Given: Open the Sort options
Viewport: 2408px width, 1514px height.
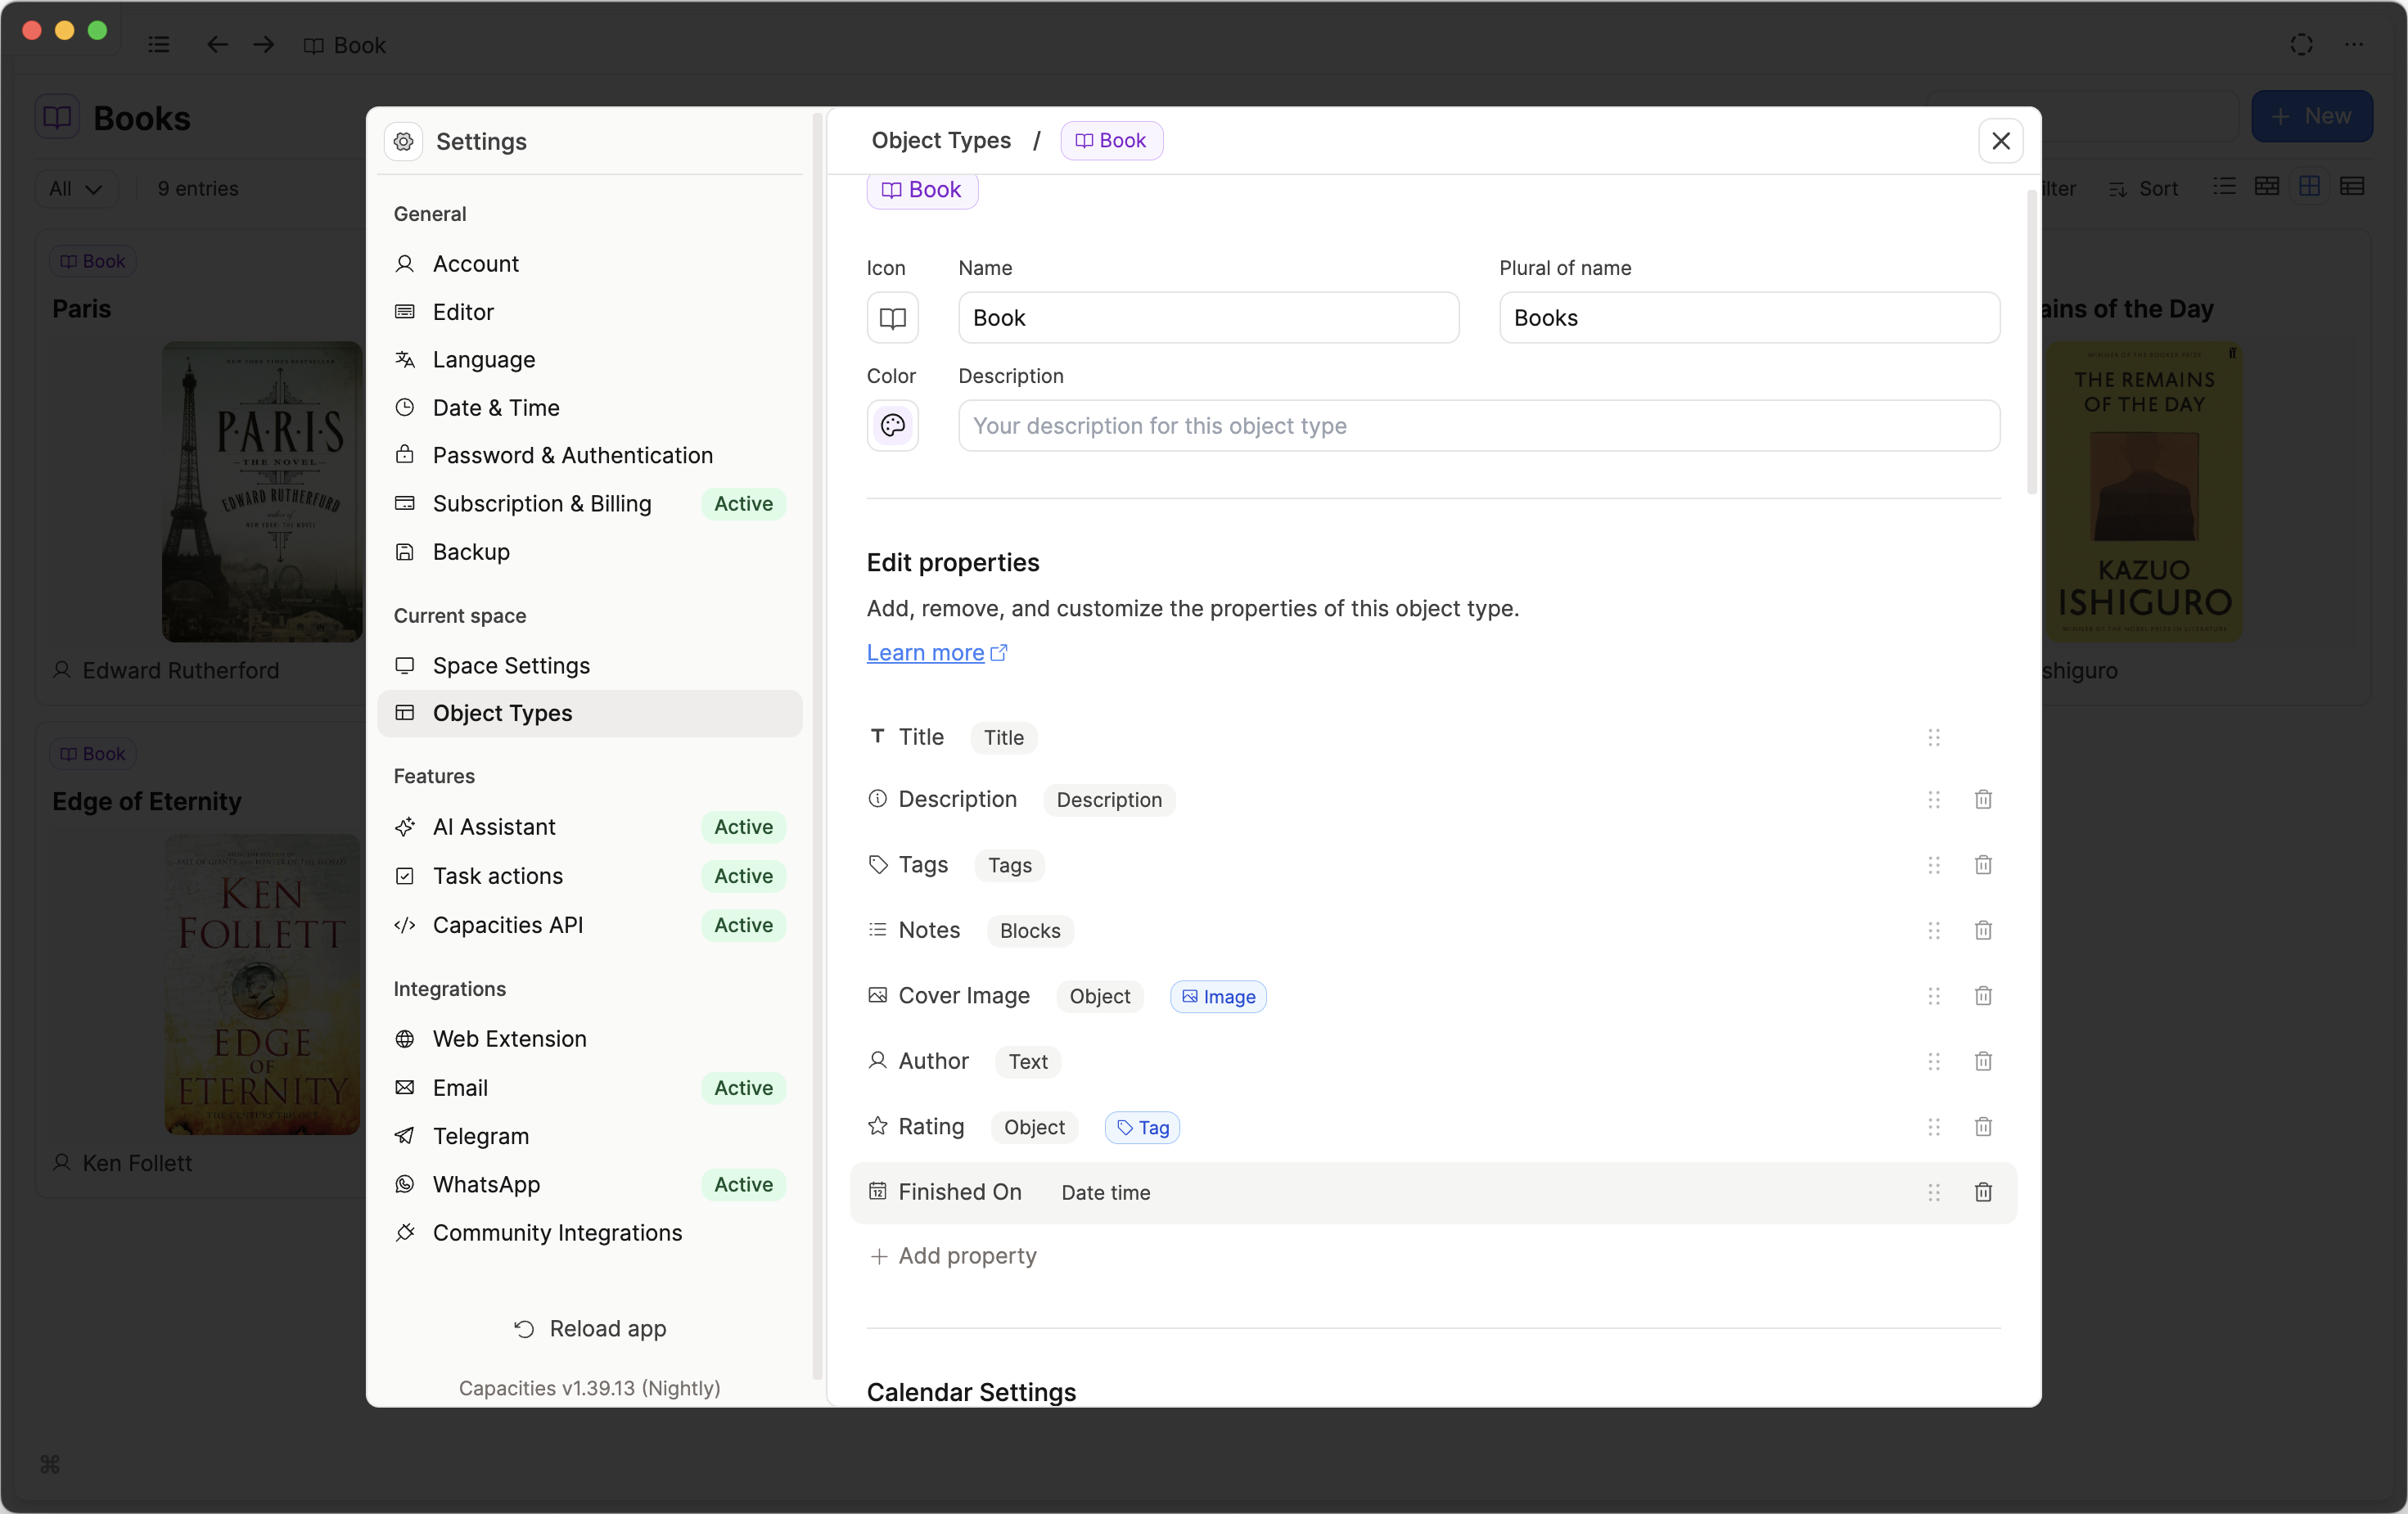Looking at the screenshot, I should (2144, 189).
